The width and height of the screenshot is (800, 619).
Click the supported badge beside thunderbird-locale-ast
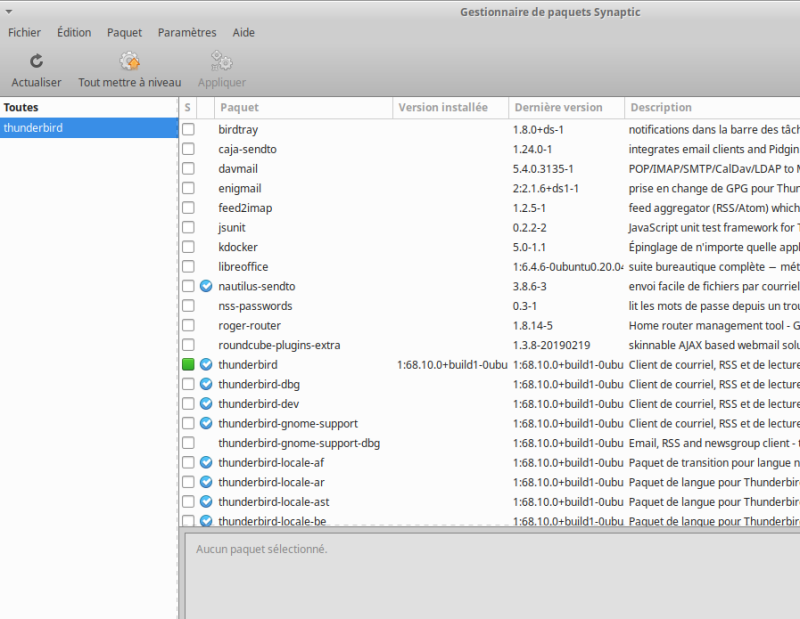(206, 502)
